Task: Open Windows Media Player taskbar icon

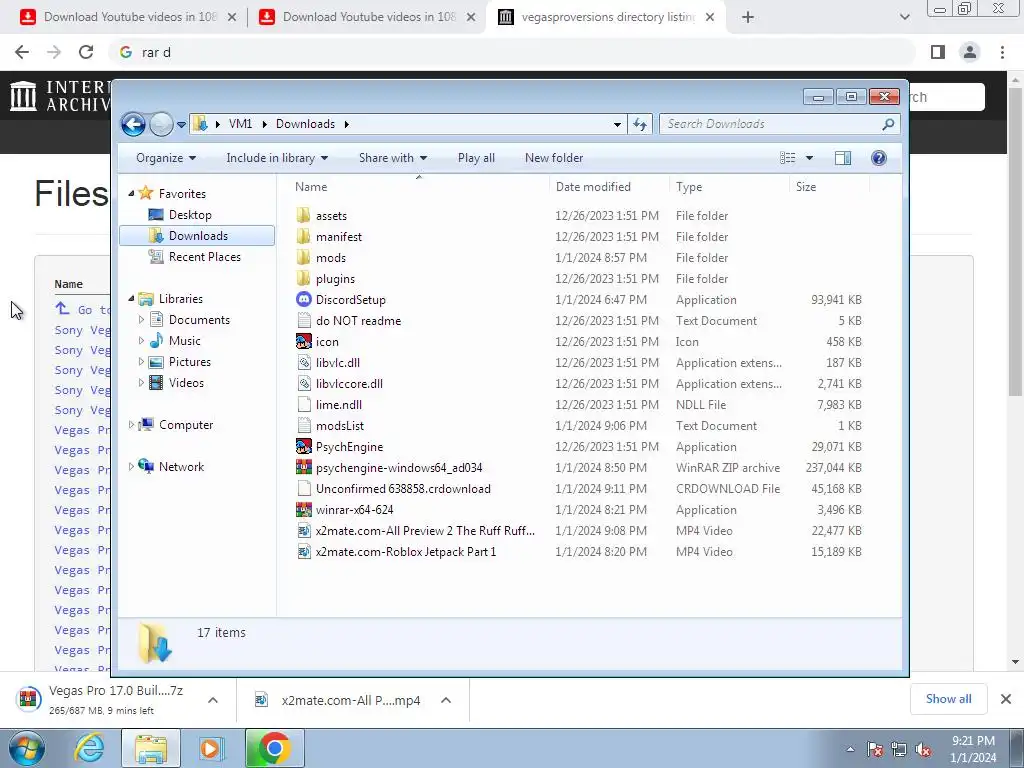Action: coord(212,748)
